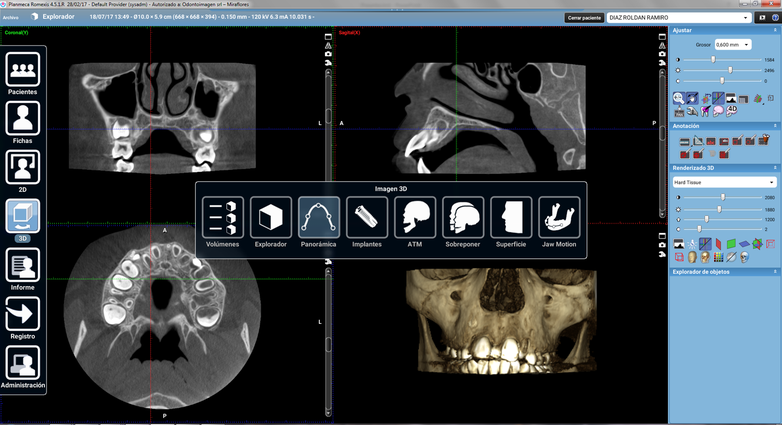Click the golden skull render preset icon
The height and width of the screenshot is (425, 782).
pyautogui.click(x=705, y=257)
